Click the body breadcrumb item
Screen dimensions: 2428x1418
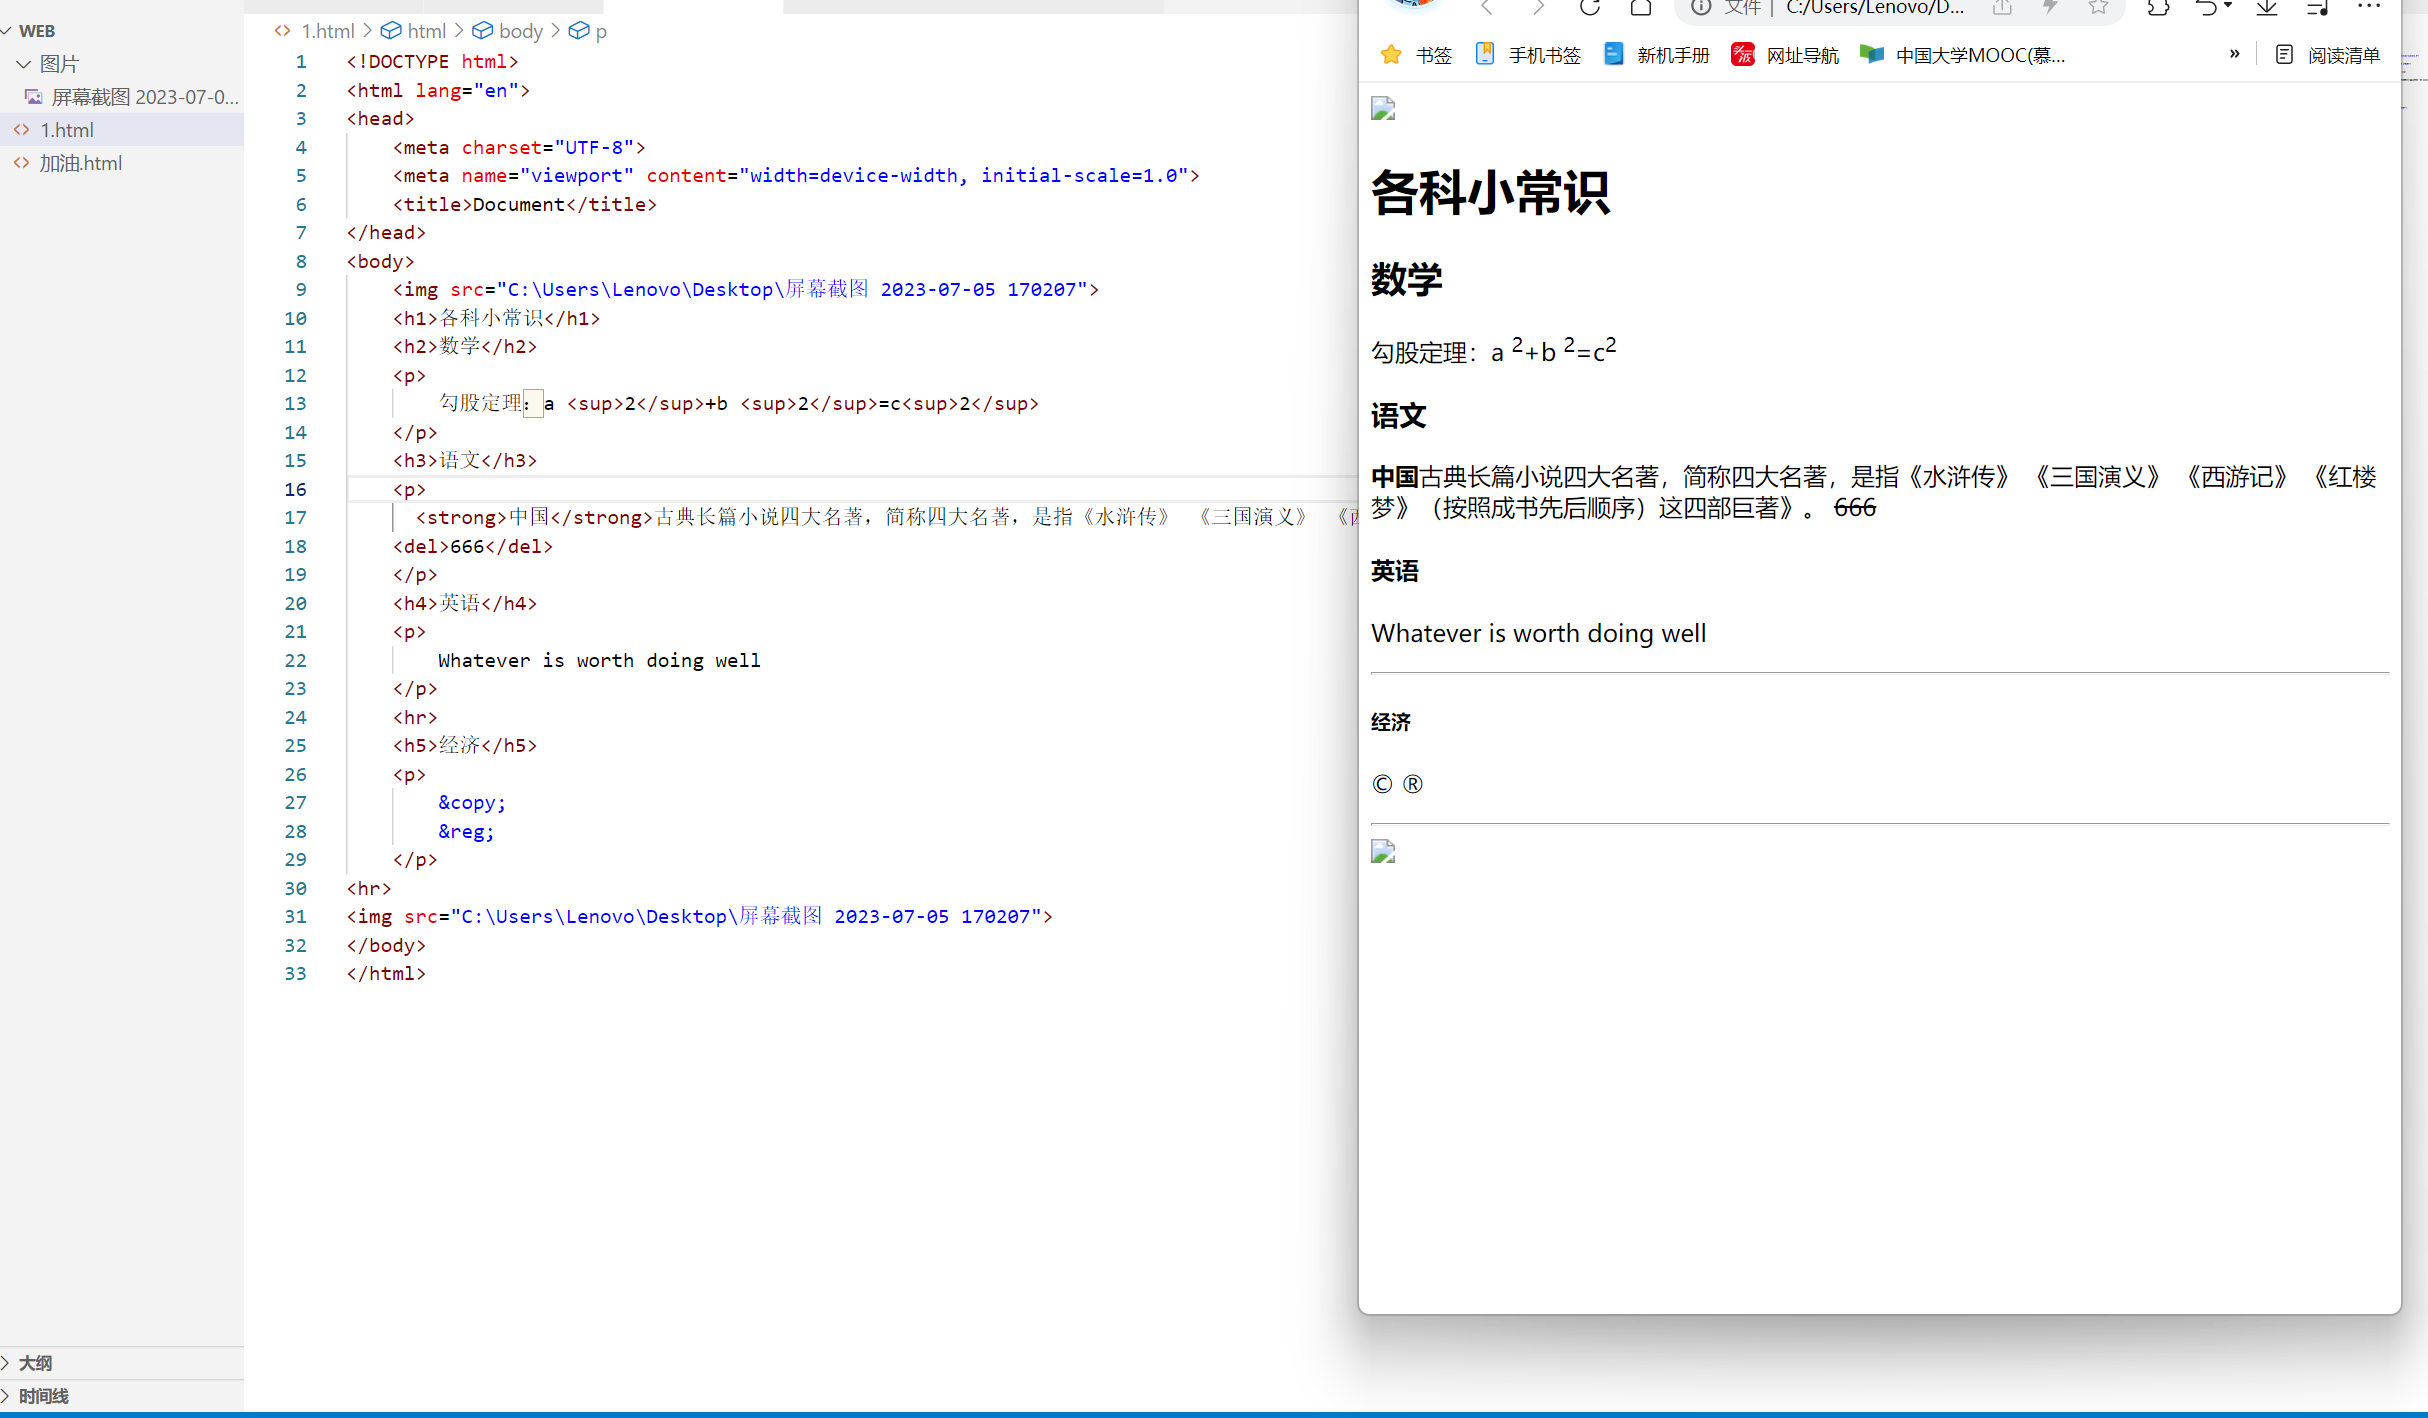(x=520, y=31)
